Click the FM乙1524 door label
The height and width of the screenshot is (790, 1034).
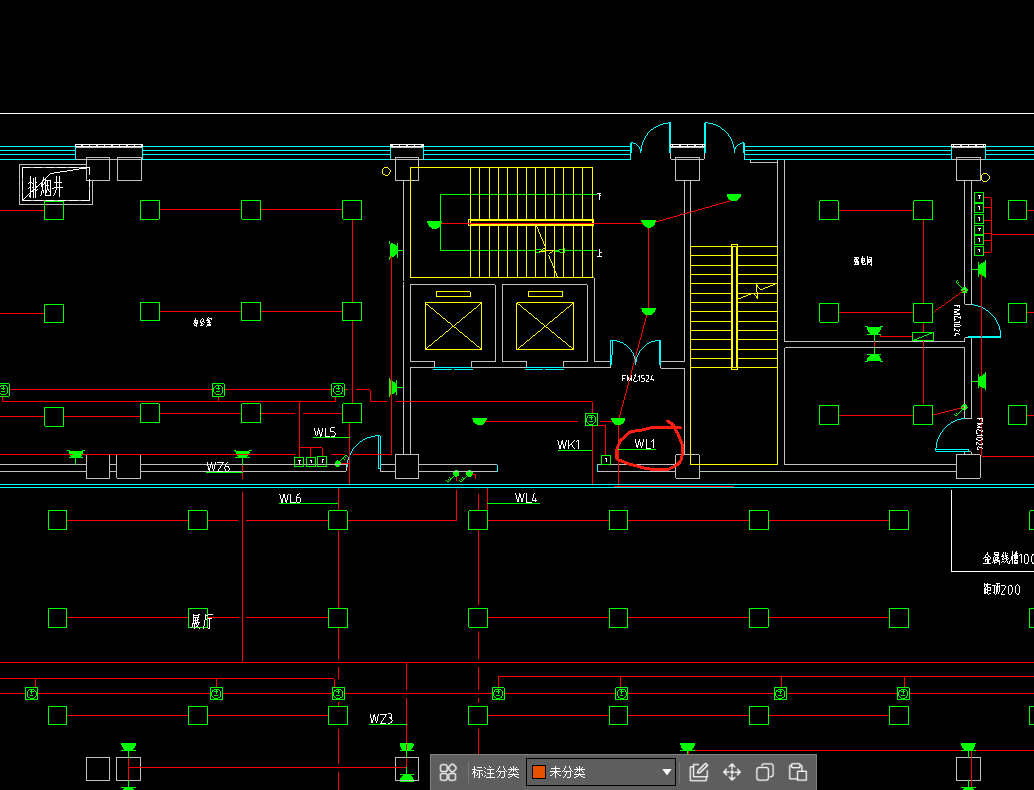(x=638, y=379)
